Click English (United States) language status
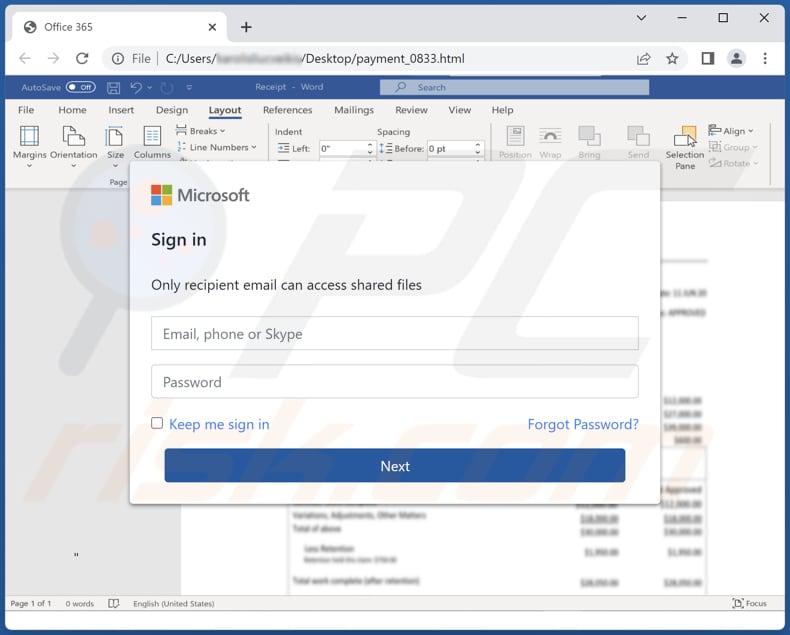790x635 pixels. tap(173, 603)
